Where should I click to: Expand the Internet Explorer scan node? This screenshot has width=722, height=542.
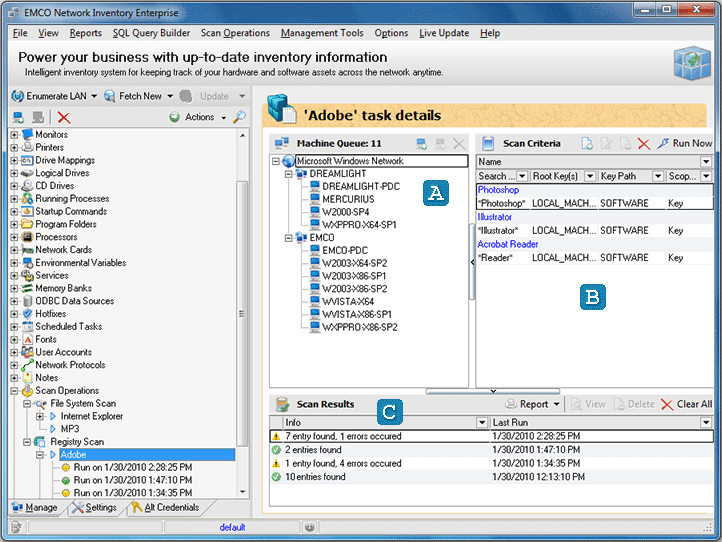click(40, 416)
